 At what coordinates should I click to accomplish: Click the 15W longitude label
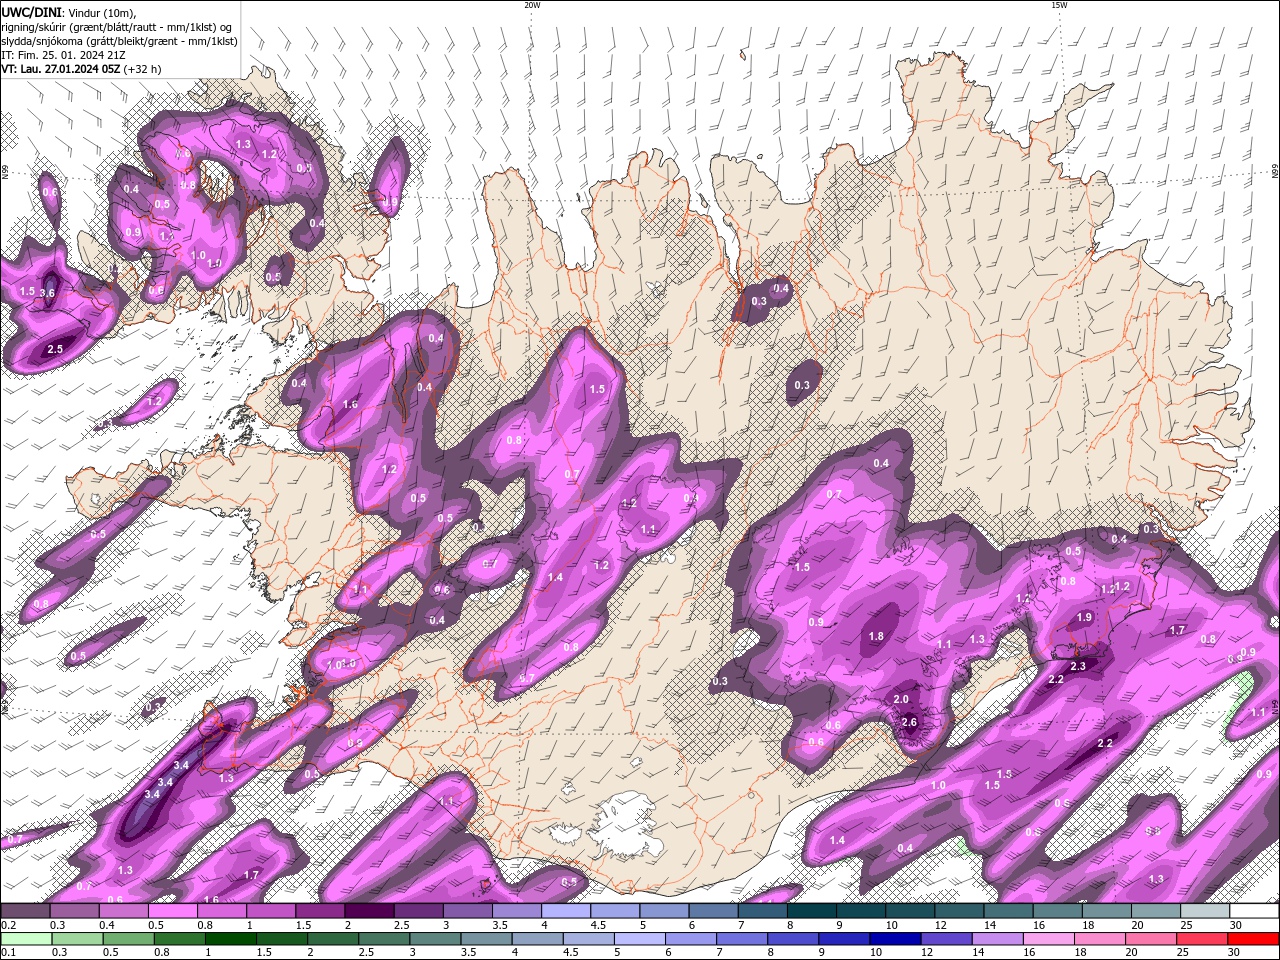[1059, 5]
